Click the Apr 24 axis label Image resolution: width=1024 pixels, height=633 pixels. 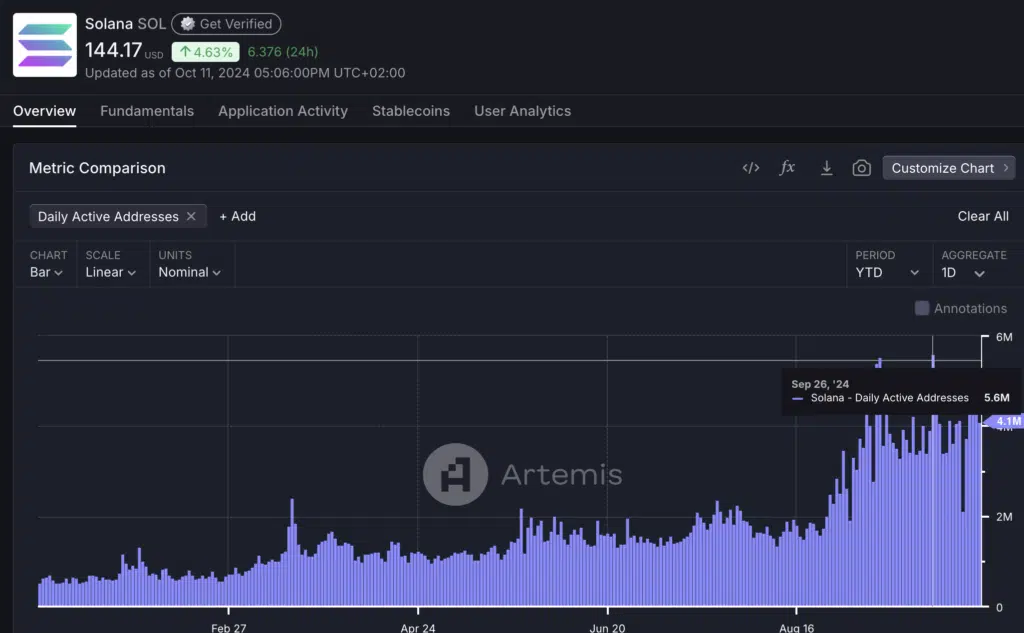pos(418,628)
